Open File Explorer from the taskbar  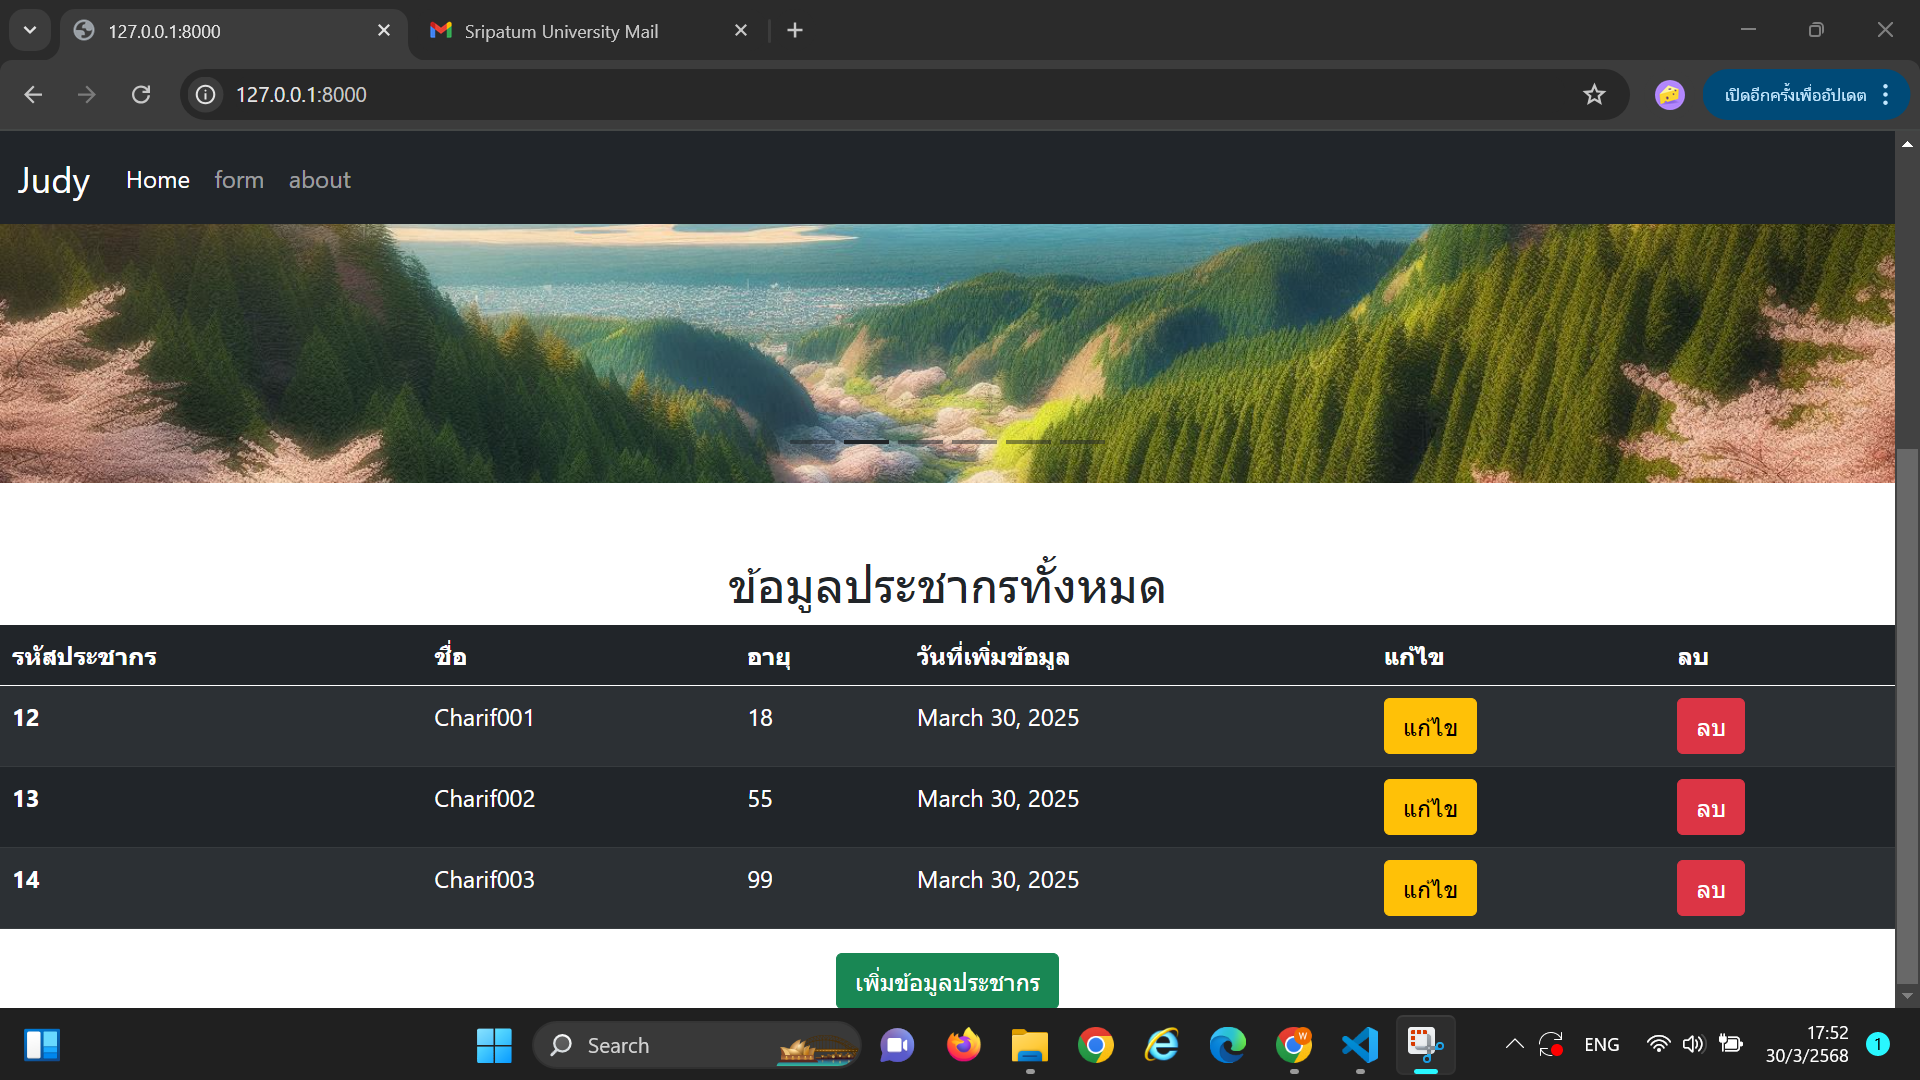pyautogui.click(x=1029, y=1045)
